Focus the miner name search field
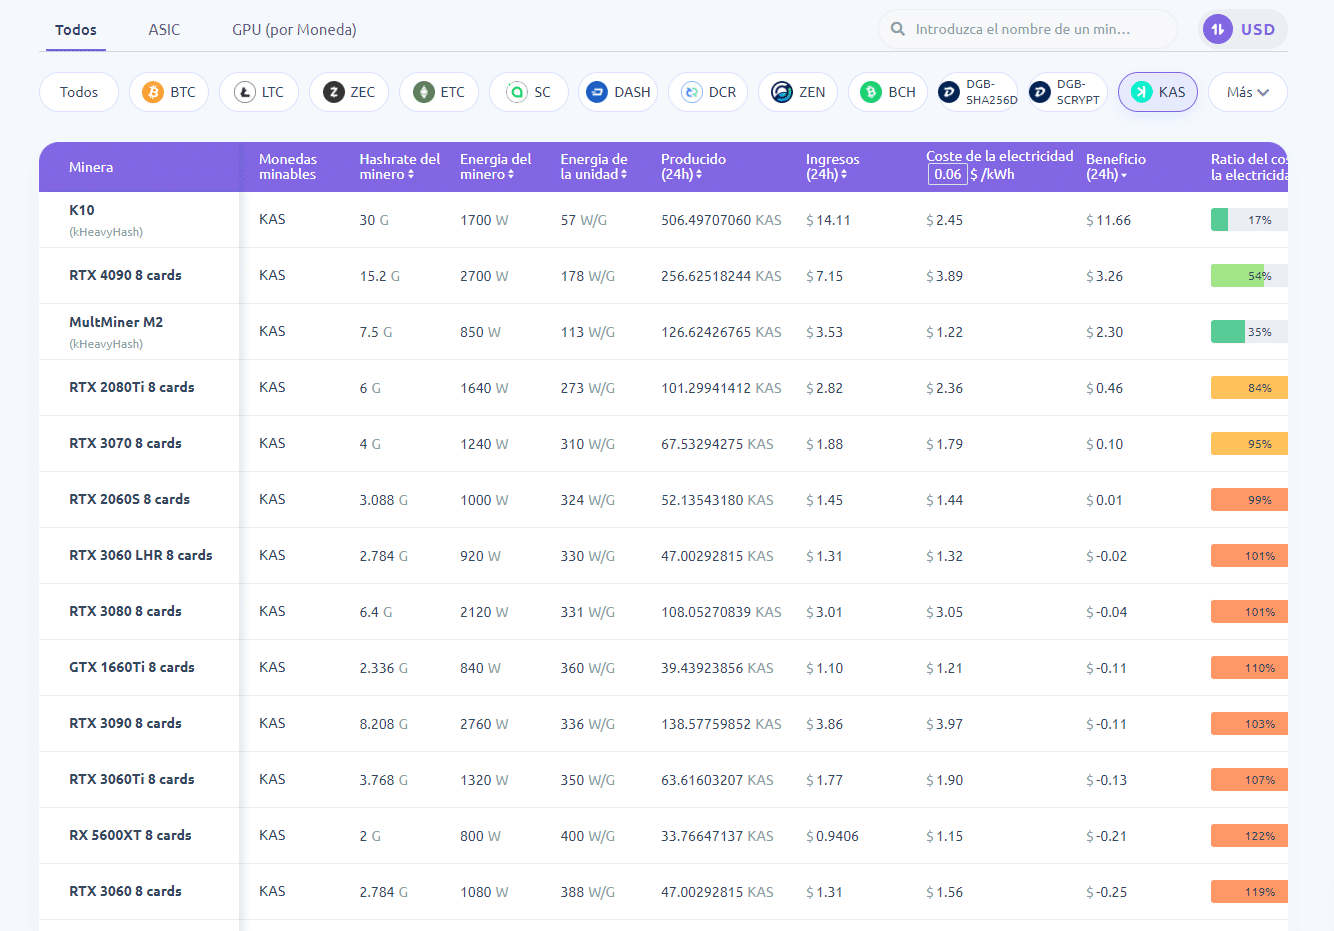 click(x=1028, y=29)
